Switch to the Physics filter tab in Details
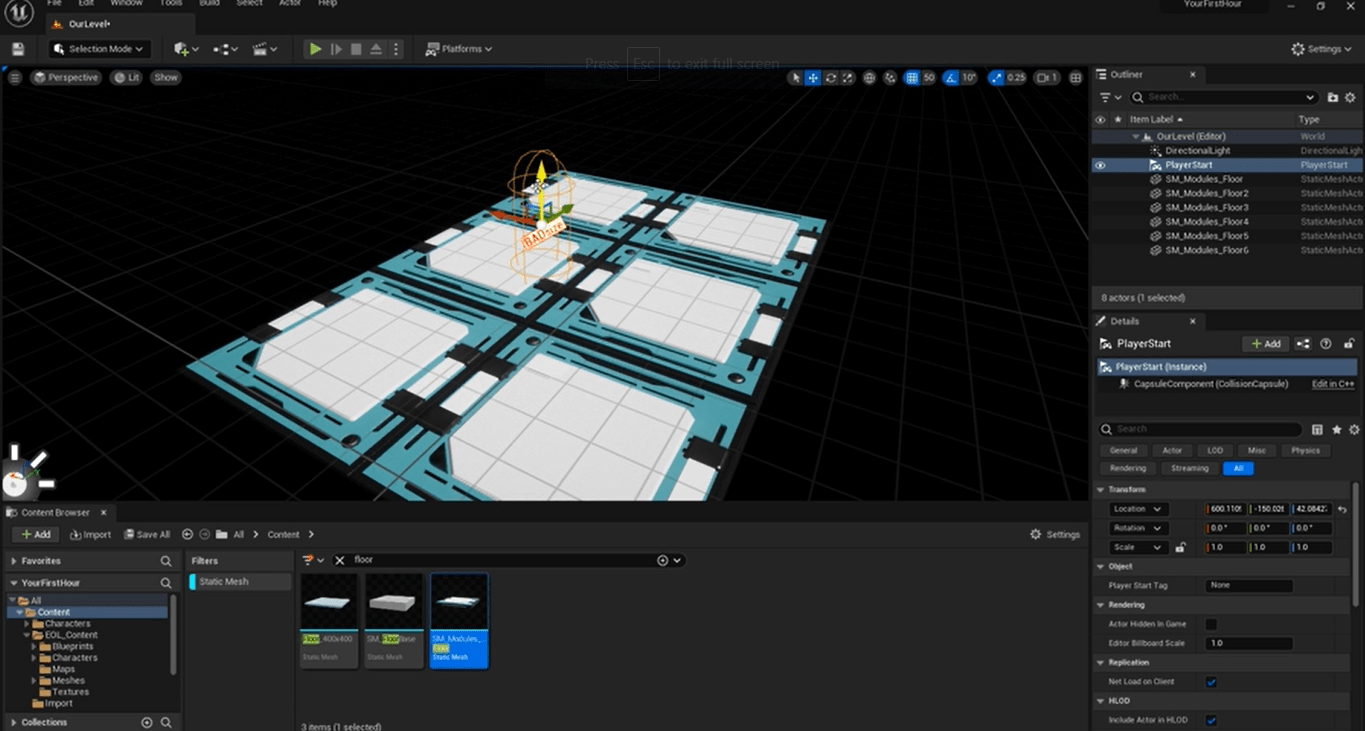This screenshot has height=731, width=1365. click(x=1305, y=451)
